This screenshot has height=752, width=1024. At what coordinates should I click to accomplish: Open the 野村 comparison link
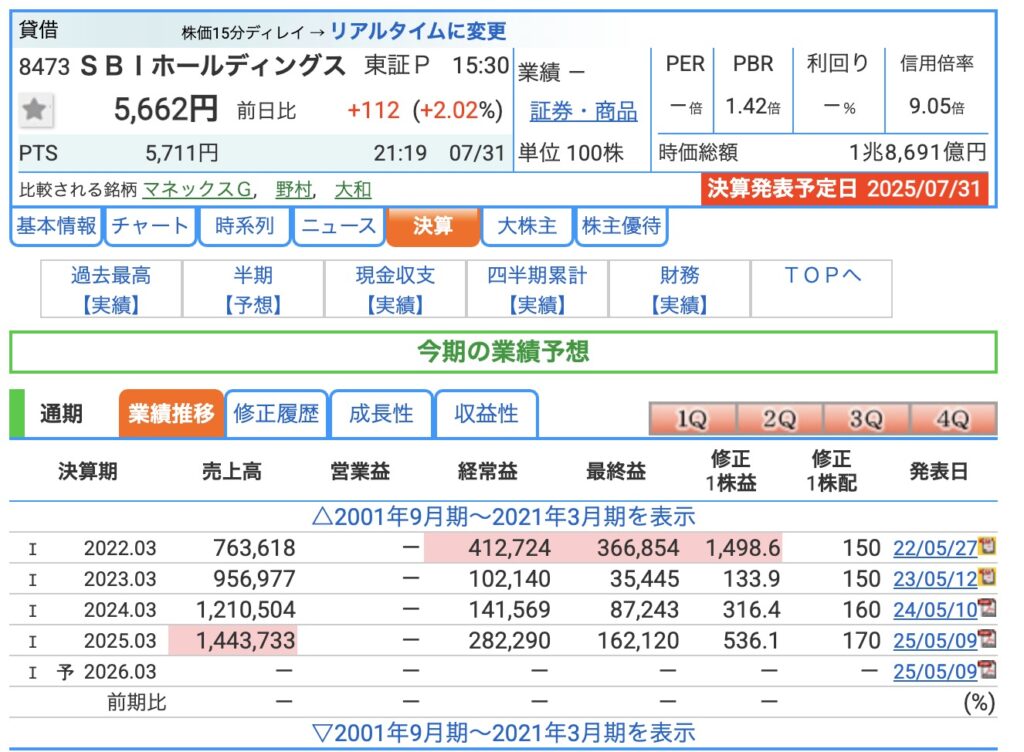click(x=294, y=189)
